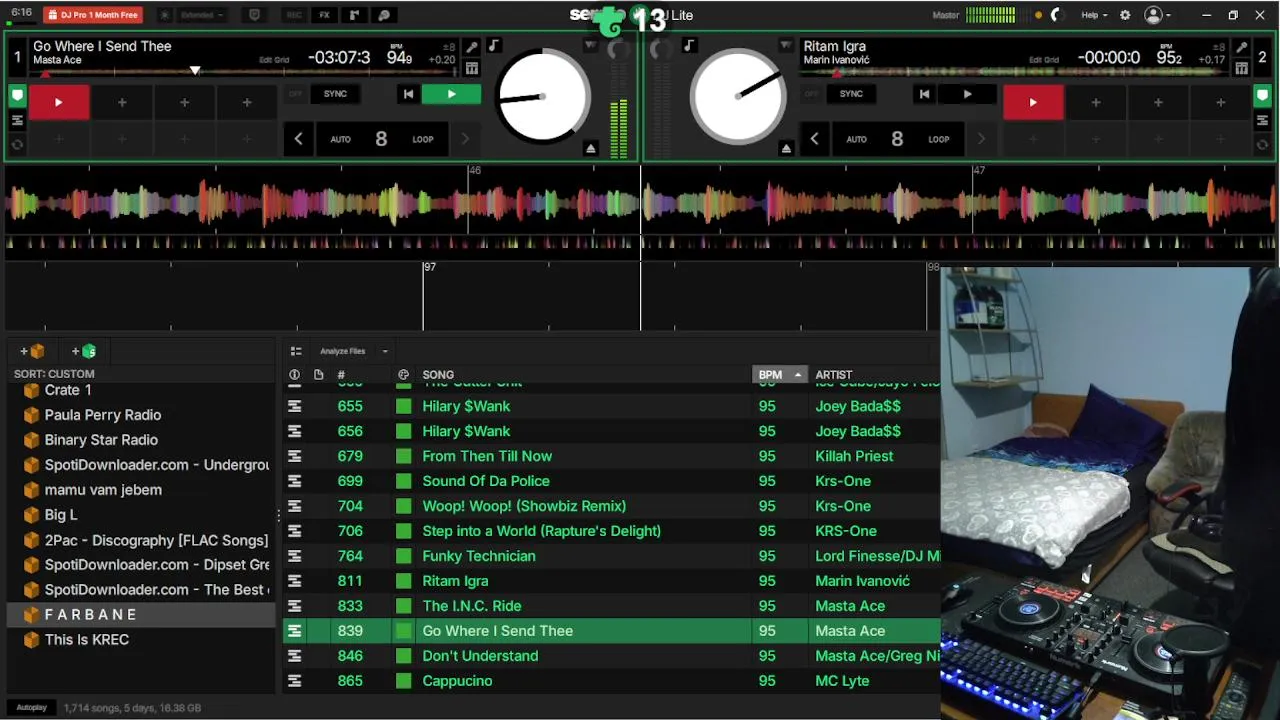Toggle Autoplay in the status bar

pyautogui.click(x=31, y=707)
